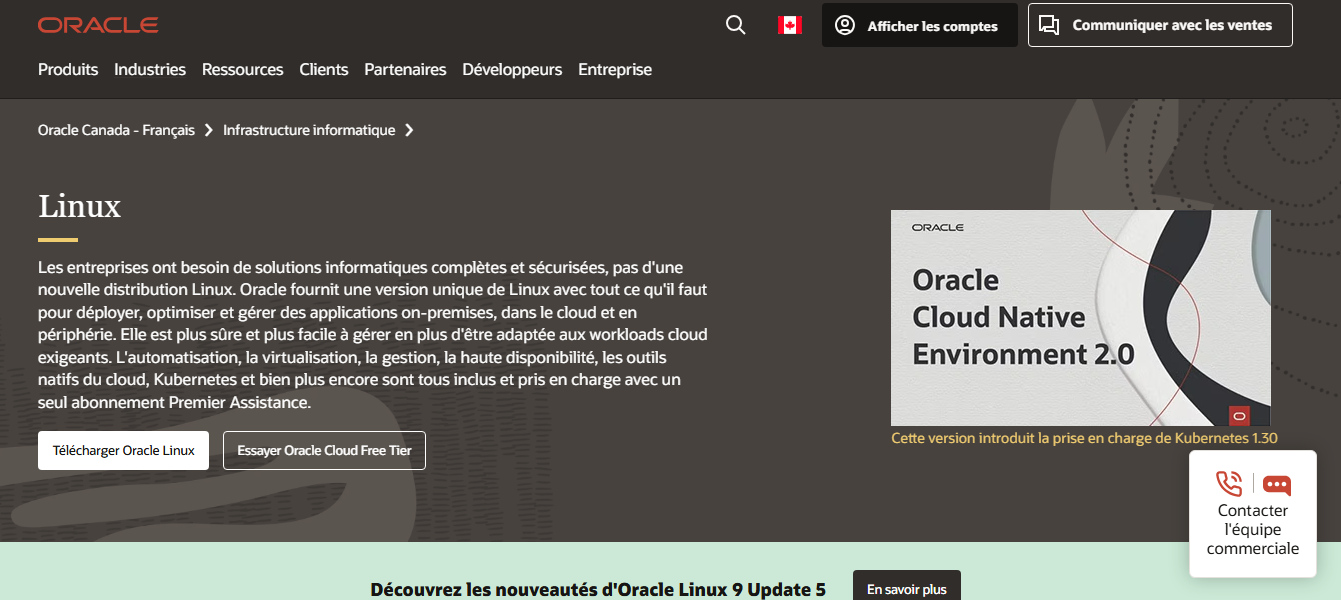Open the Produits navigation dropdown
Image resolution: width=1341 pixels, height=600 pixels.
[x=67, y=69]
